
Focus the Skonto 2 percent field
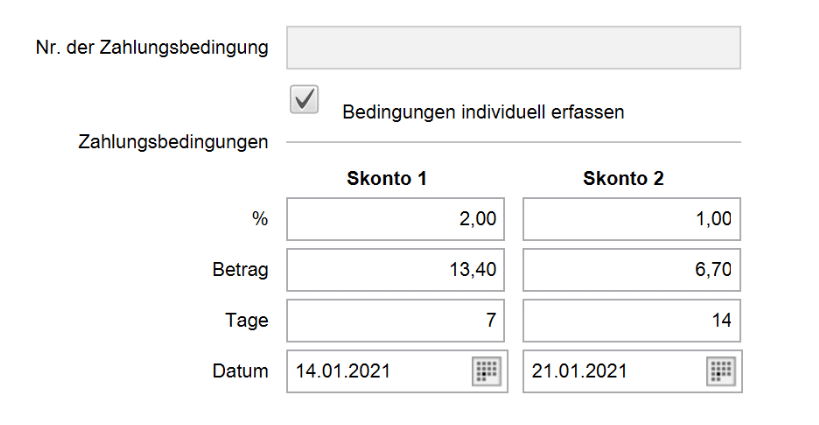[x=631, y=219]
